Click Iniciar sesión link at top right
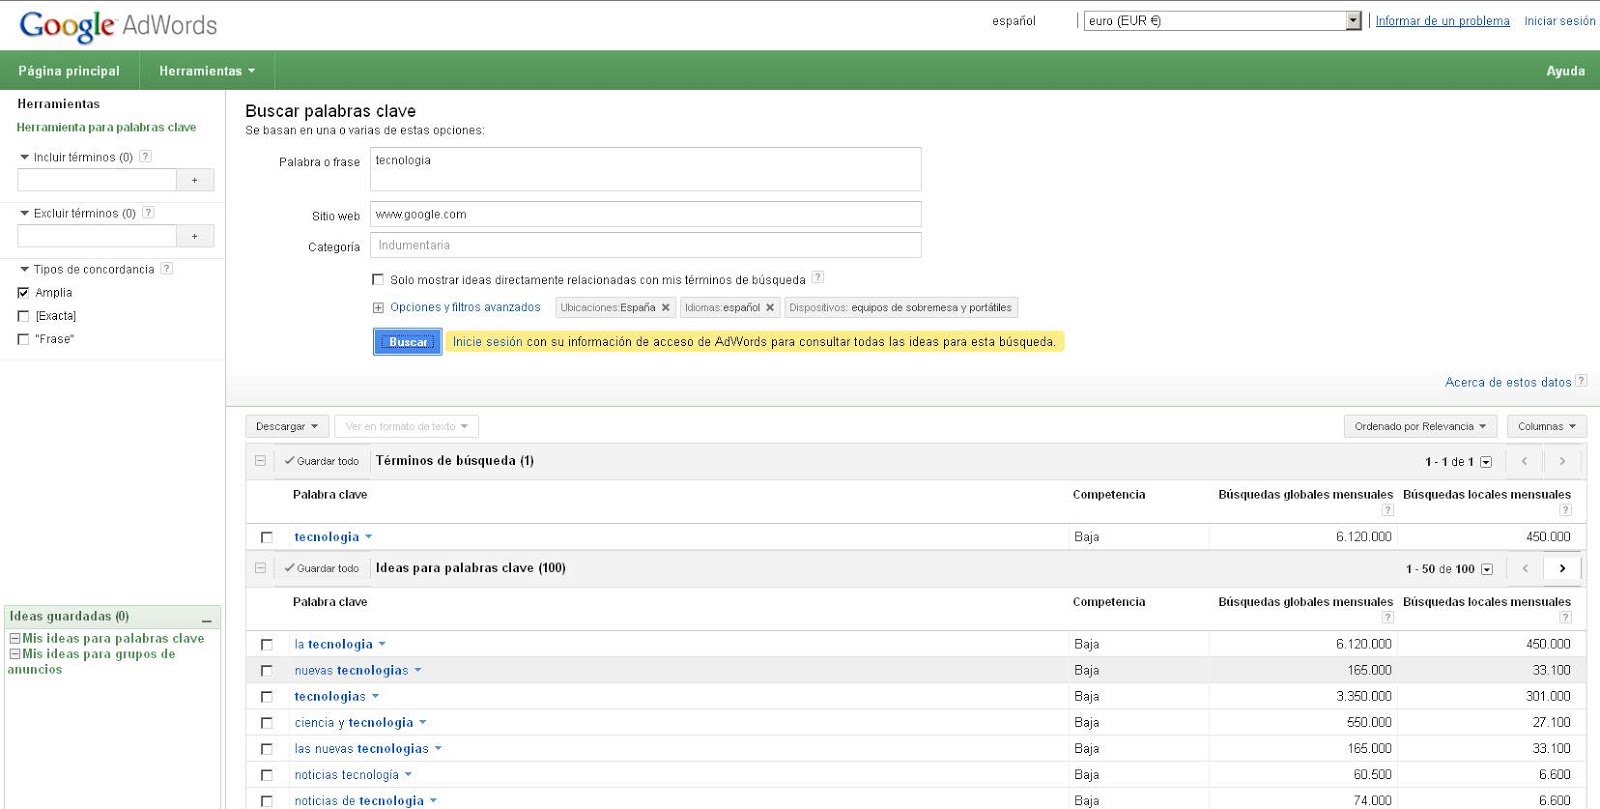 tap(1560, 21)
